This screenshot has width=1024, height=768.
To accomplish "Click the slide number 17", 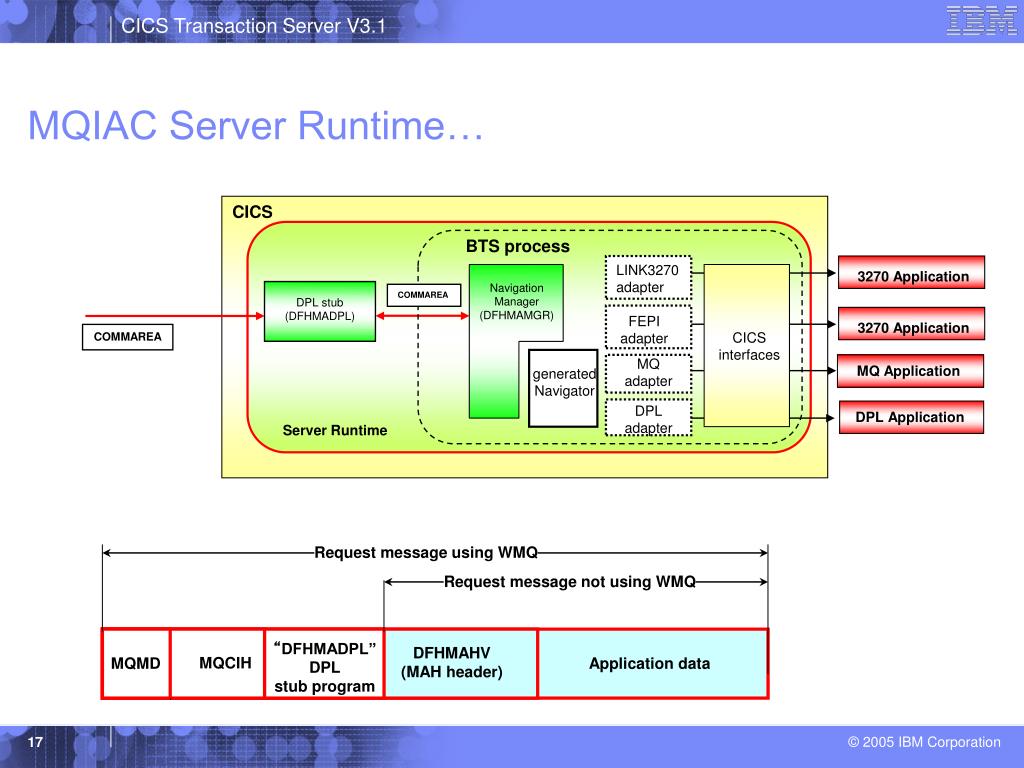I will (x=35, y=743).
